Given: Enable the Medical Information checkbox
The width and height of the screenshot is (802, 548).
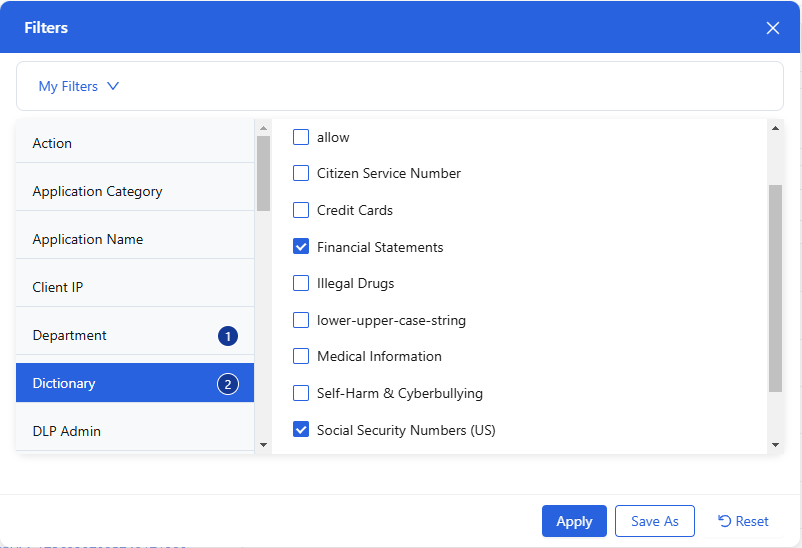Looking at the screenshot, I should pyautogui.click(x=301, y=356).
